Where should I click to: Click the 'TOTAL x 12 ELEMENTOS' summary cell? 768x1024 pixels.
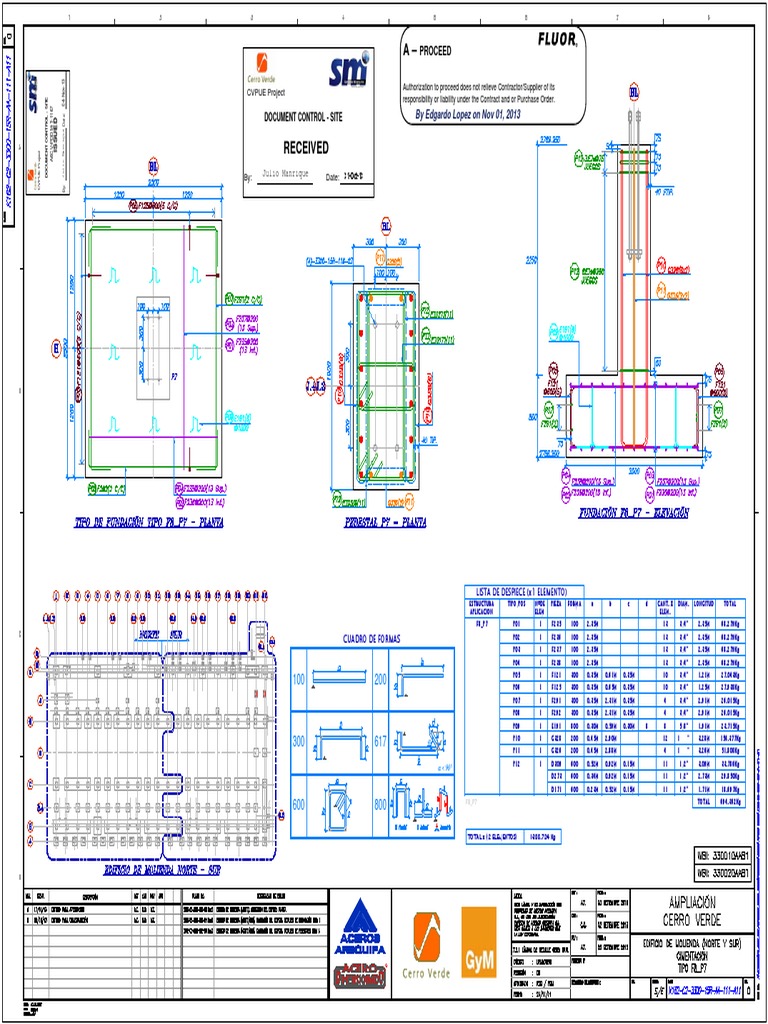(513, 837)
